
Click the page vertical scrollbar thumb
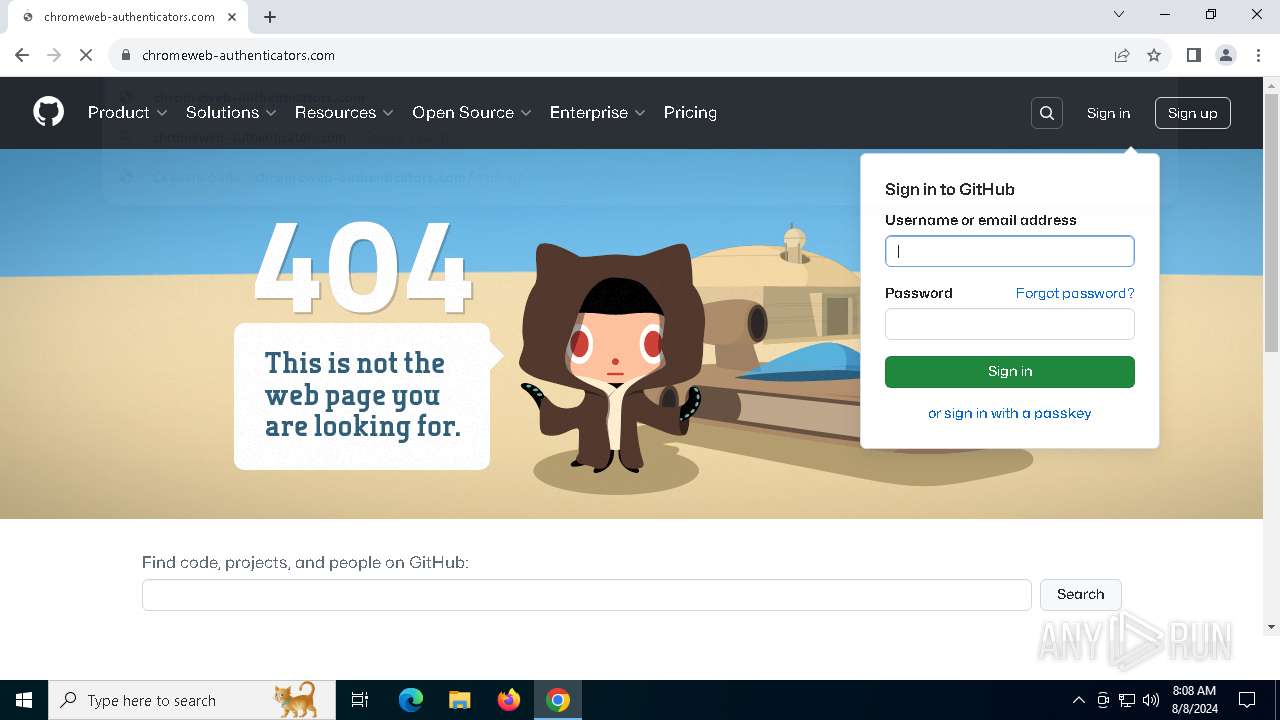tap(1271, 223)
